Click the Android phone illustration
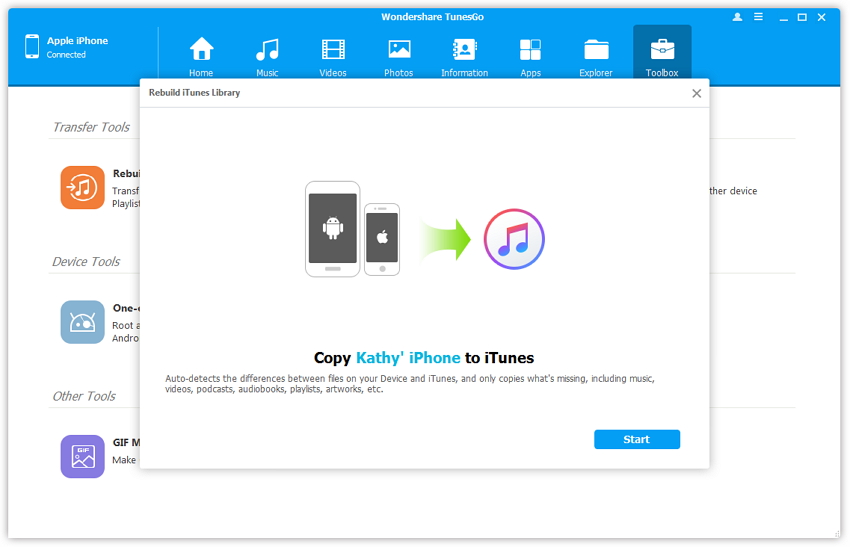Image resolution: width=850 pixels, height=547 pixels. (x=332, y=228)
